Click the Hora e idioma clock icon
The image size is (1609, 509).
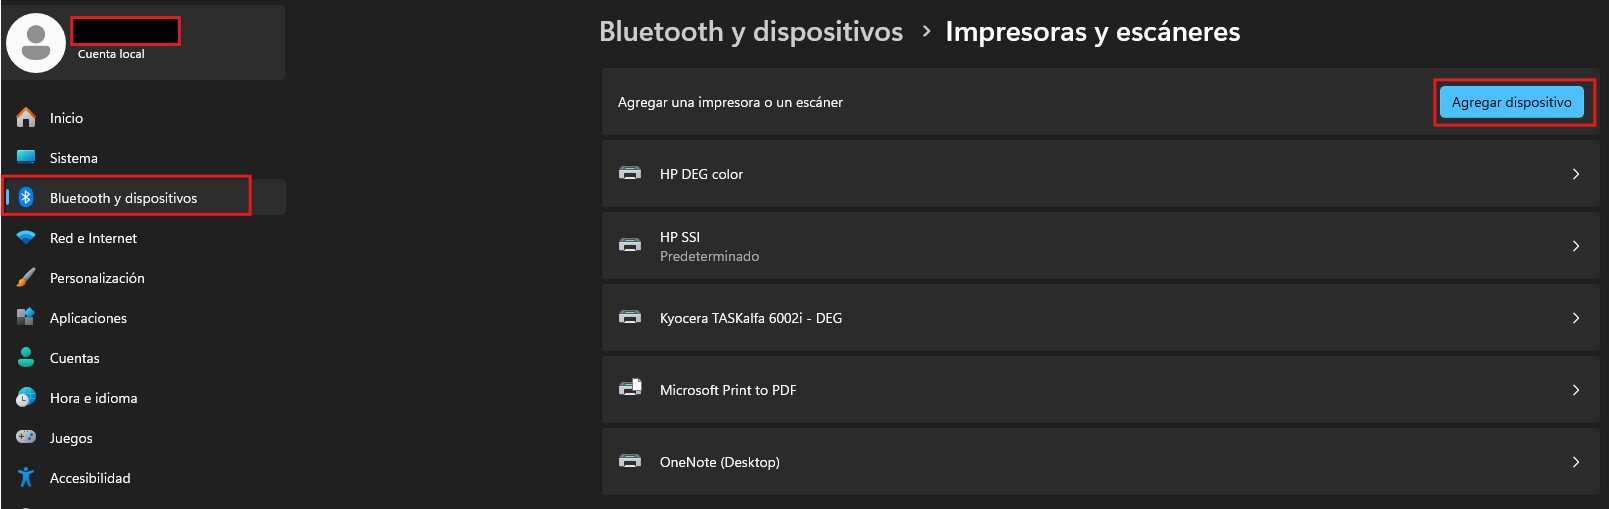26,397
